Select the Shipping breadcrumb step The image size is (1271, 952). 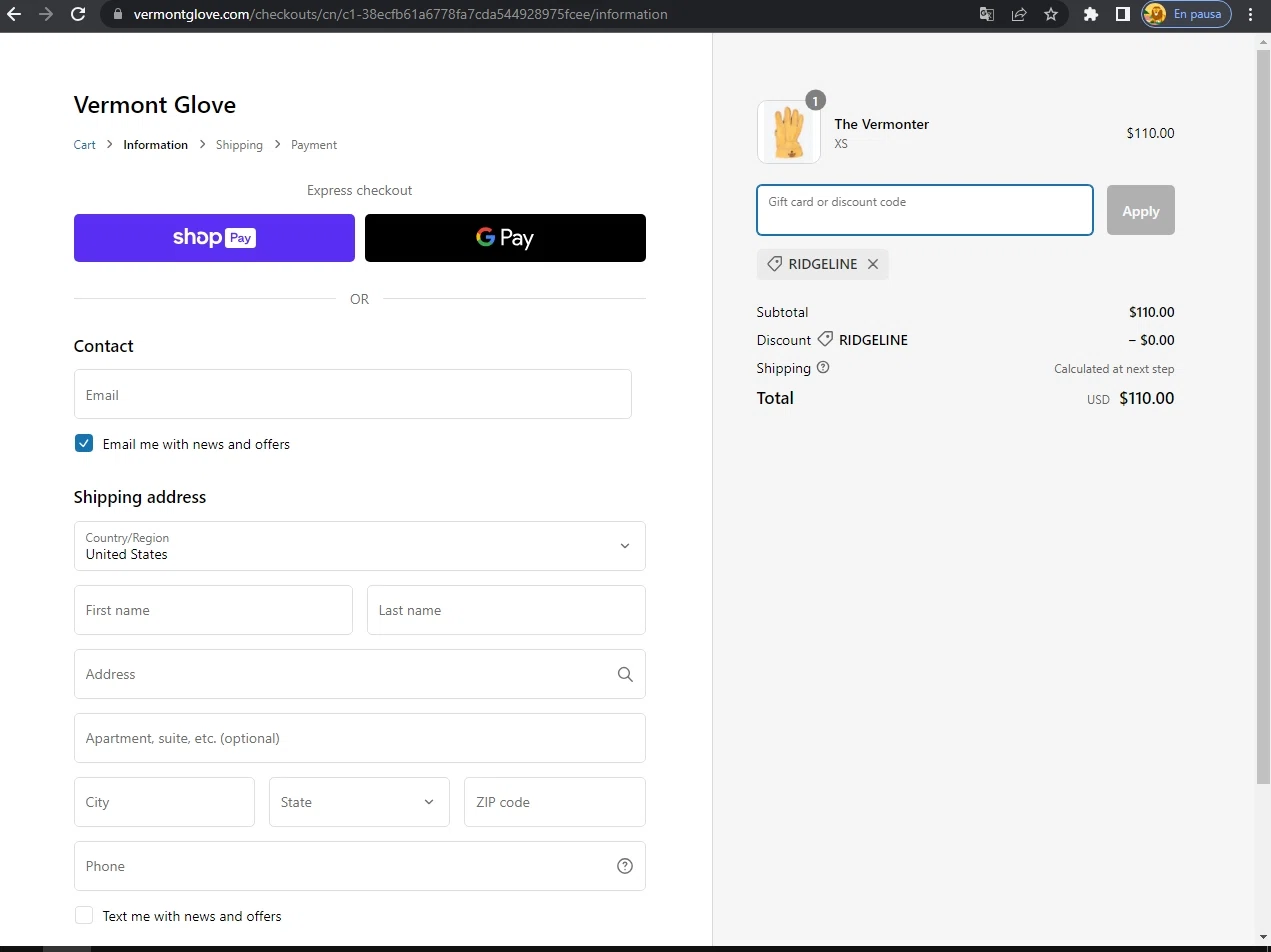239,145
